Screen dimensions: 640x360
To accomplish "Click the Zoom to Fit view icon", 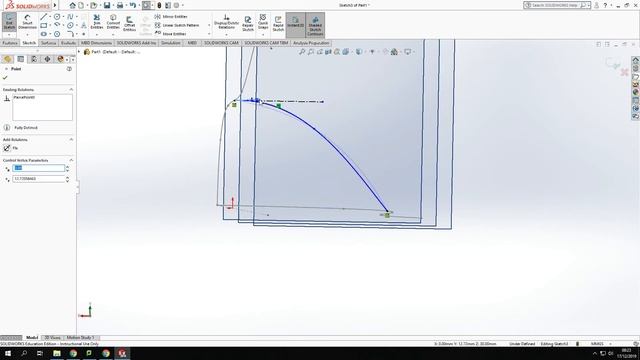I will [302, 52].
